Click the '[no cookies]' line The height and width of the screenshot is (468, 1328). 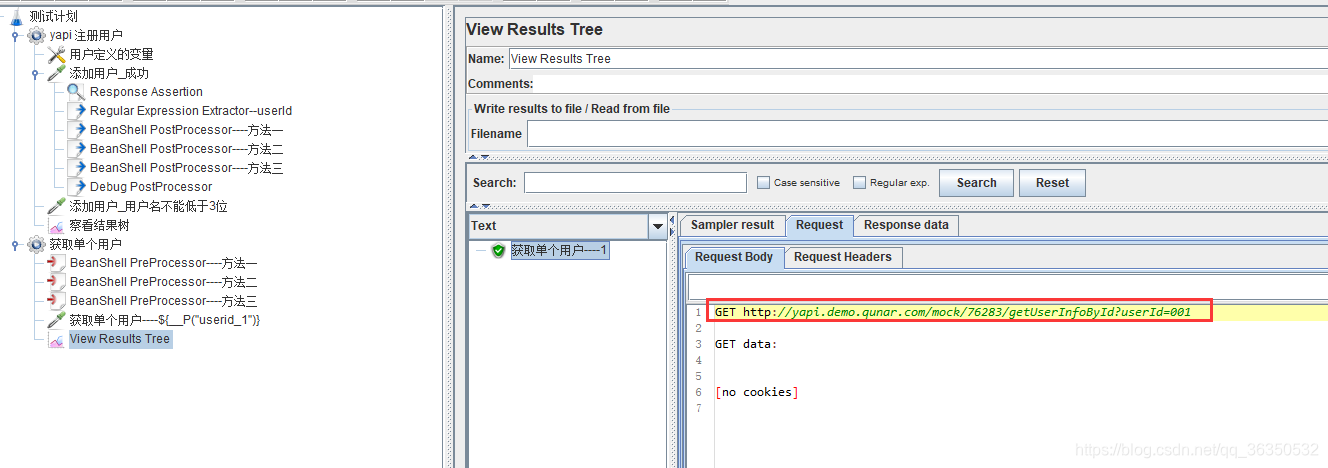(x=757, y=392)
